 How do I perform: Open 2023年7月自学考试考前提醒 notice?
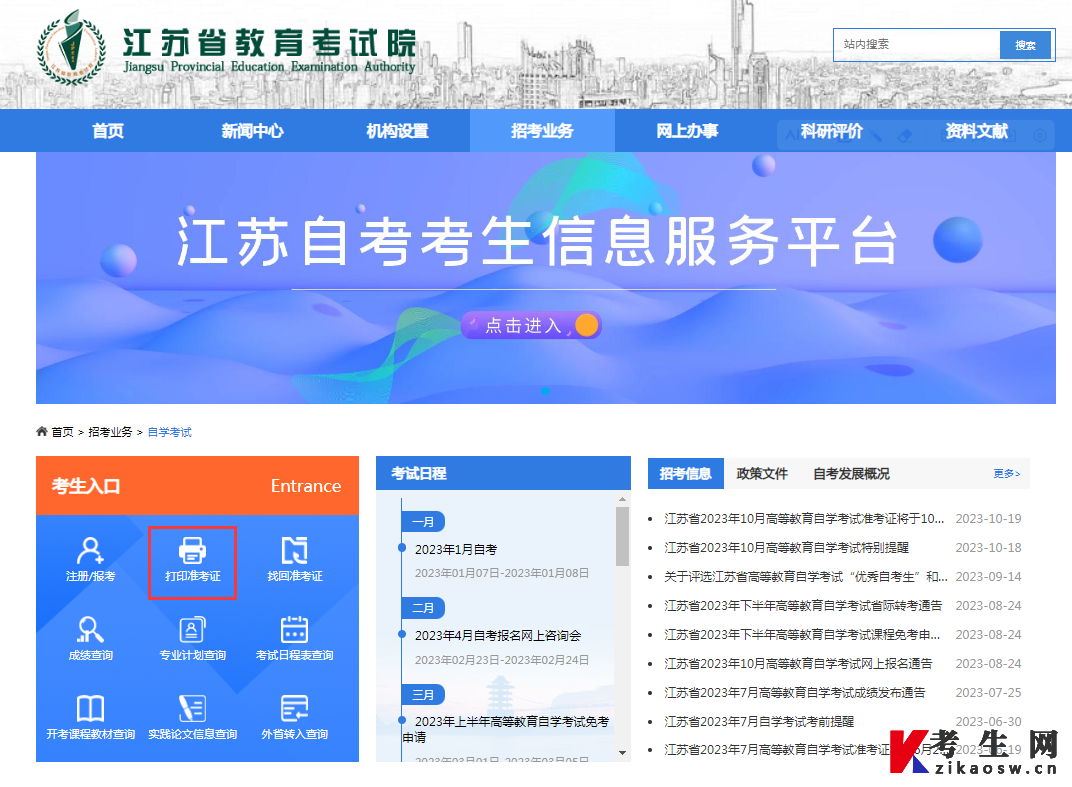coord(759,721)
